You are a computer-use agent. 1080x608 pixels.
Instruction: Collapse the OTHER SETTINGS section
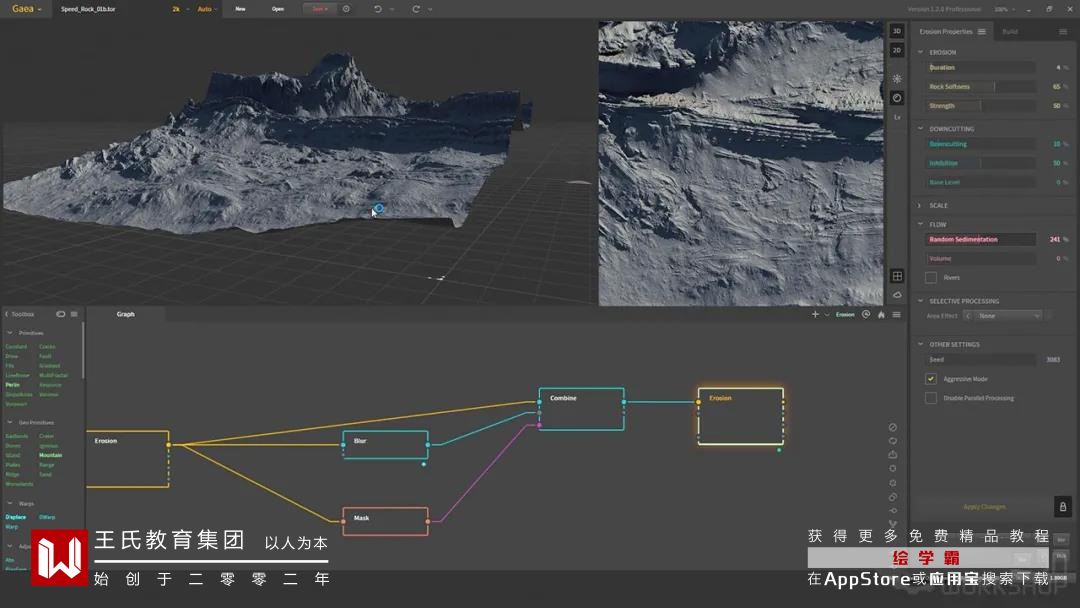[x=920, y=344]
